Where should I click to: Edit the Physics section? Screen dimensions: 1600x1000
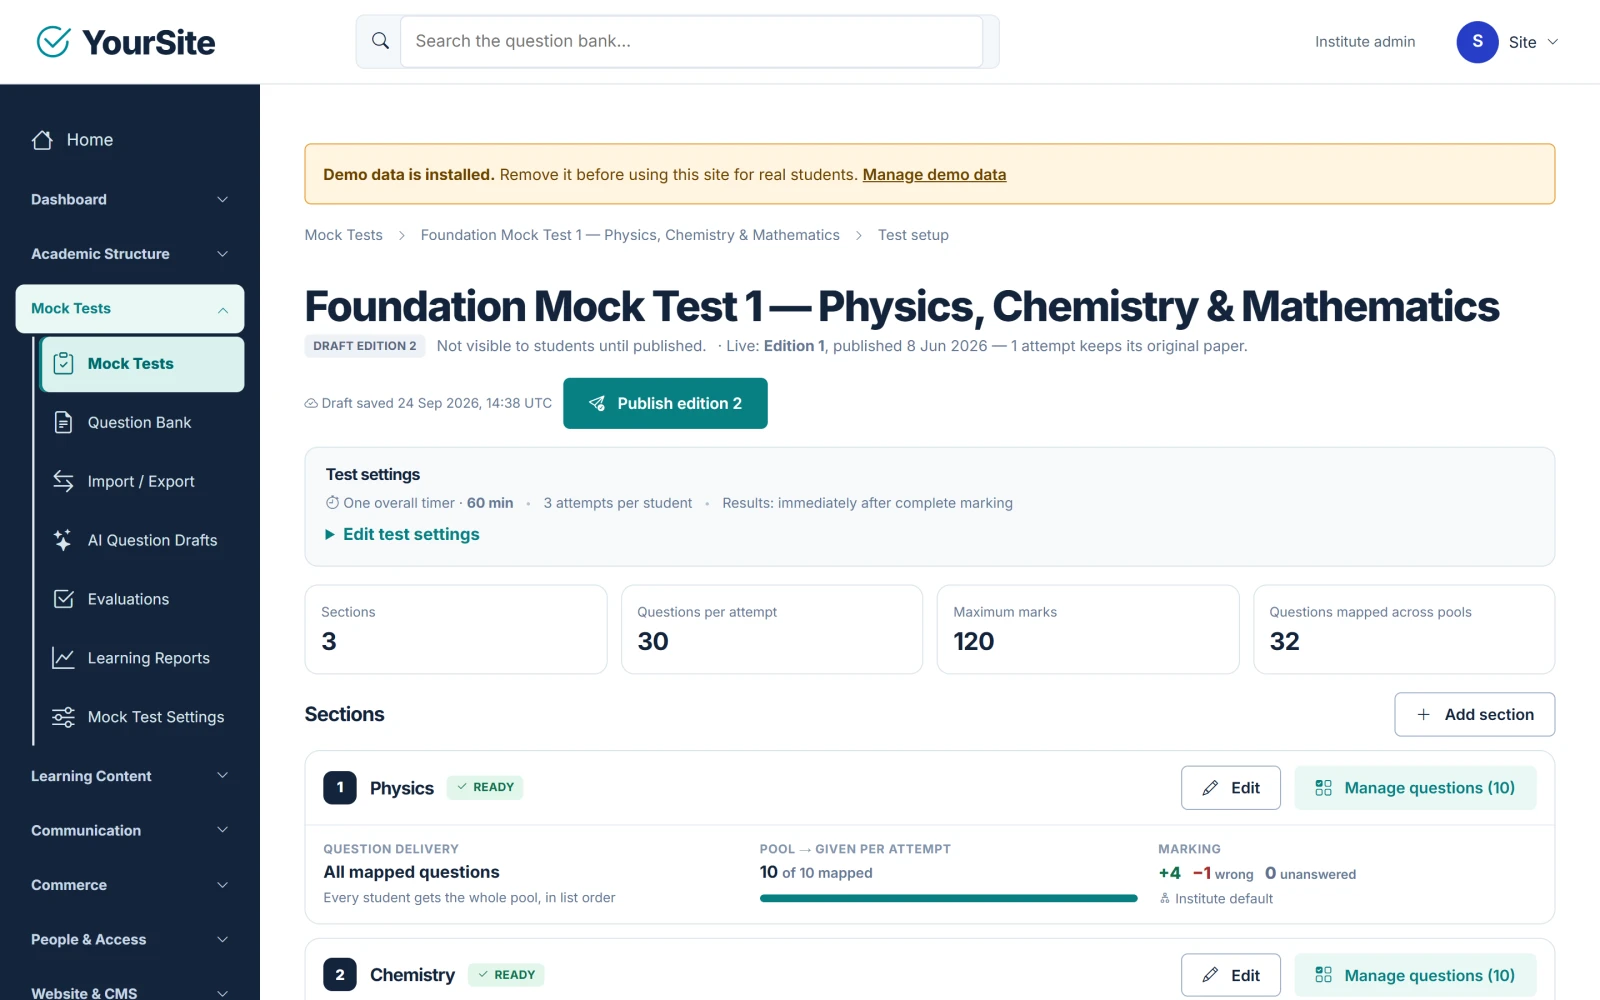pos(1230,788)
